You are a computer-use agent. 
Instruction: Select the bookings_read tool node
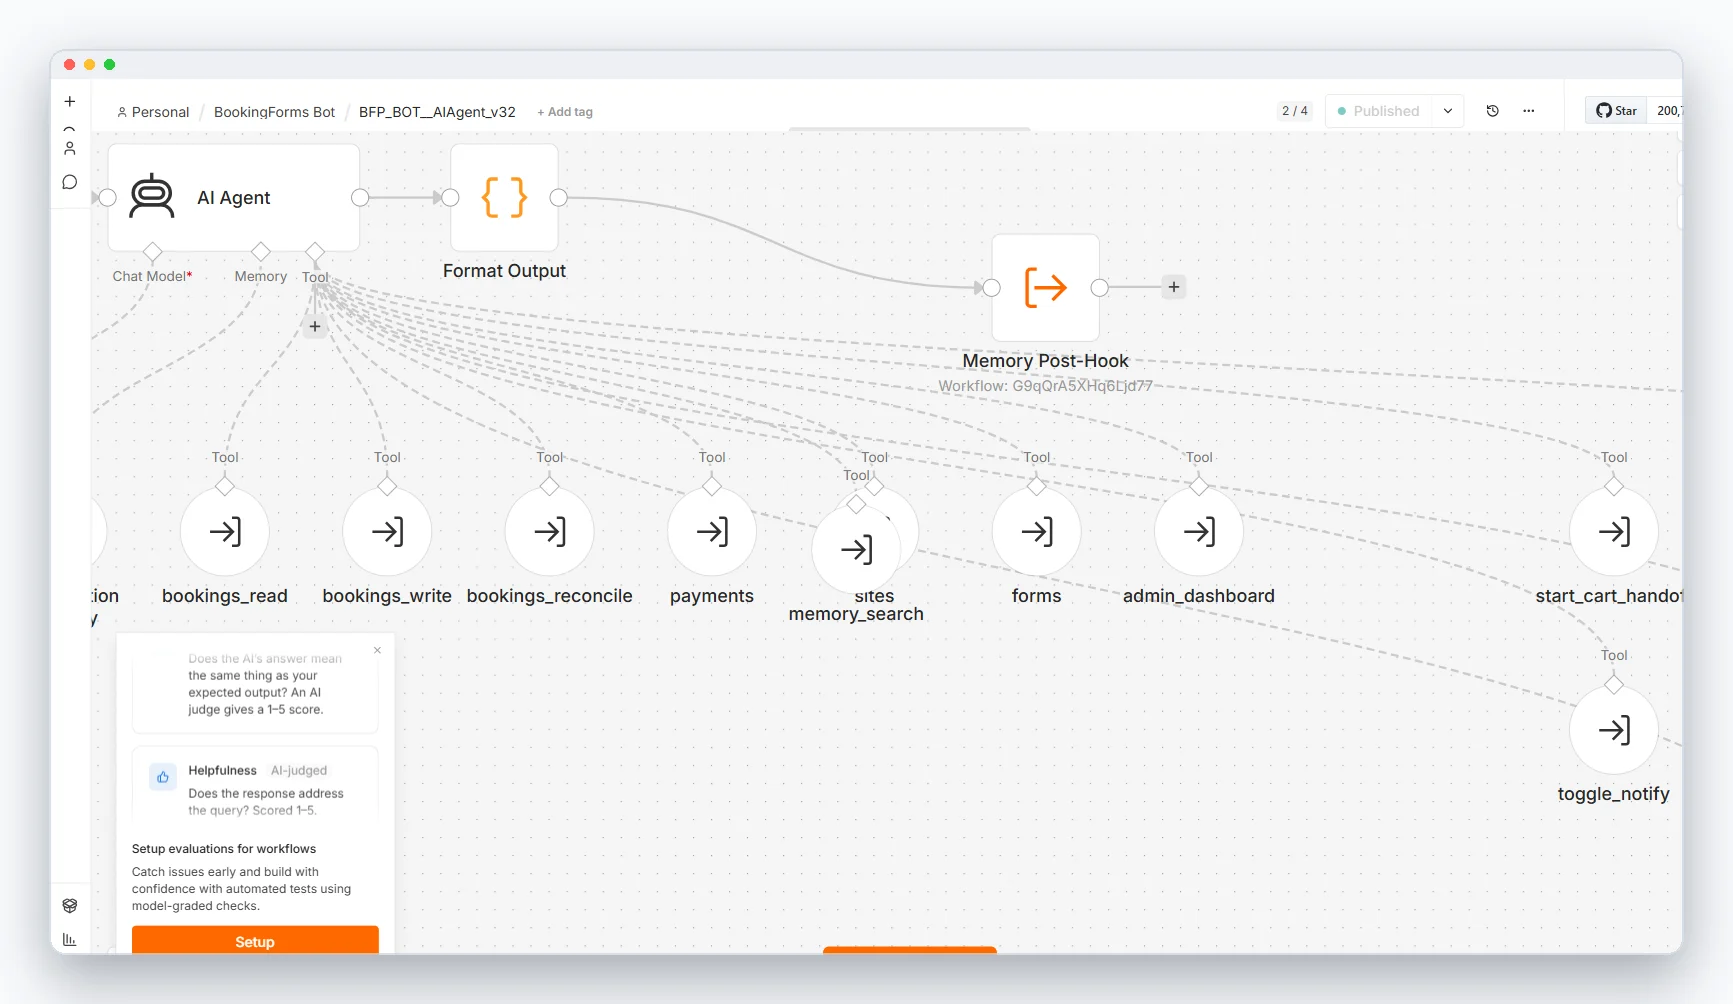click(x=225, y=532)
